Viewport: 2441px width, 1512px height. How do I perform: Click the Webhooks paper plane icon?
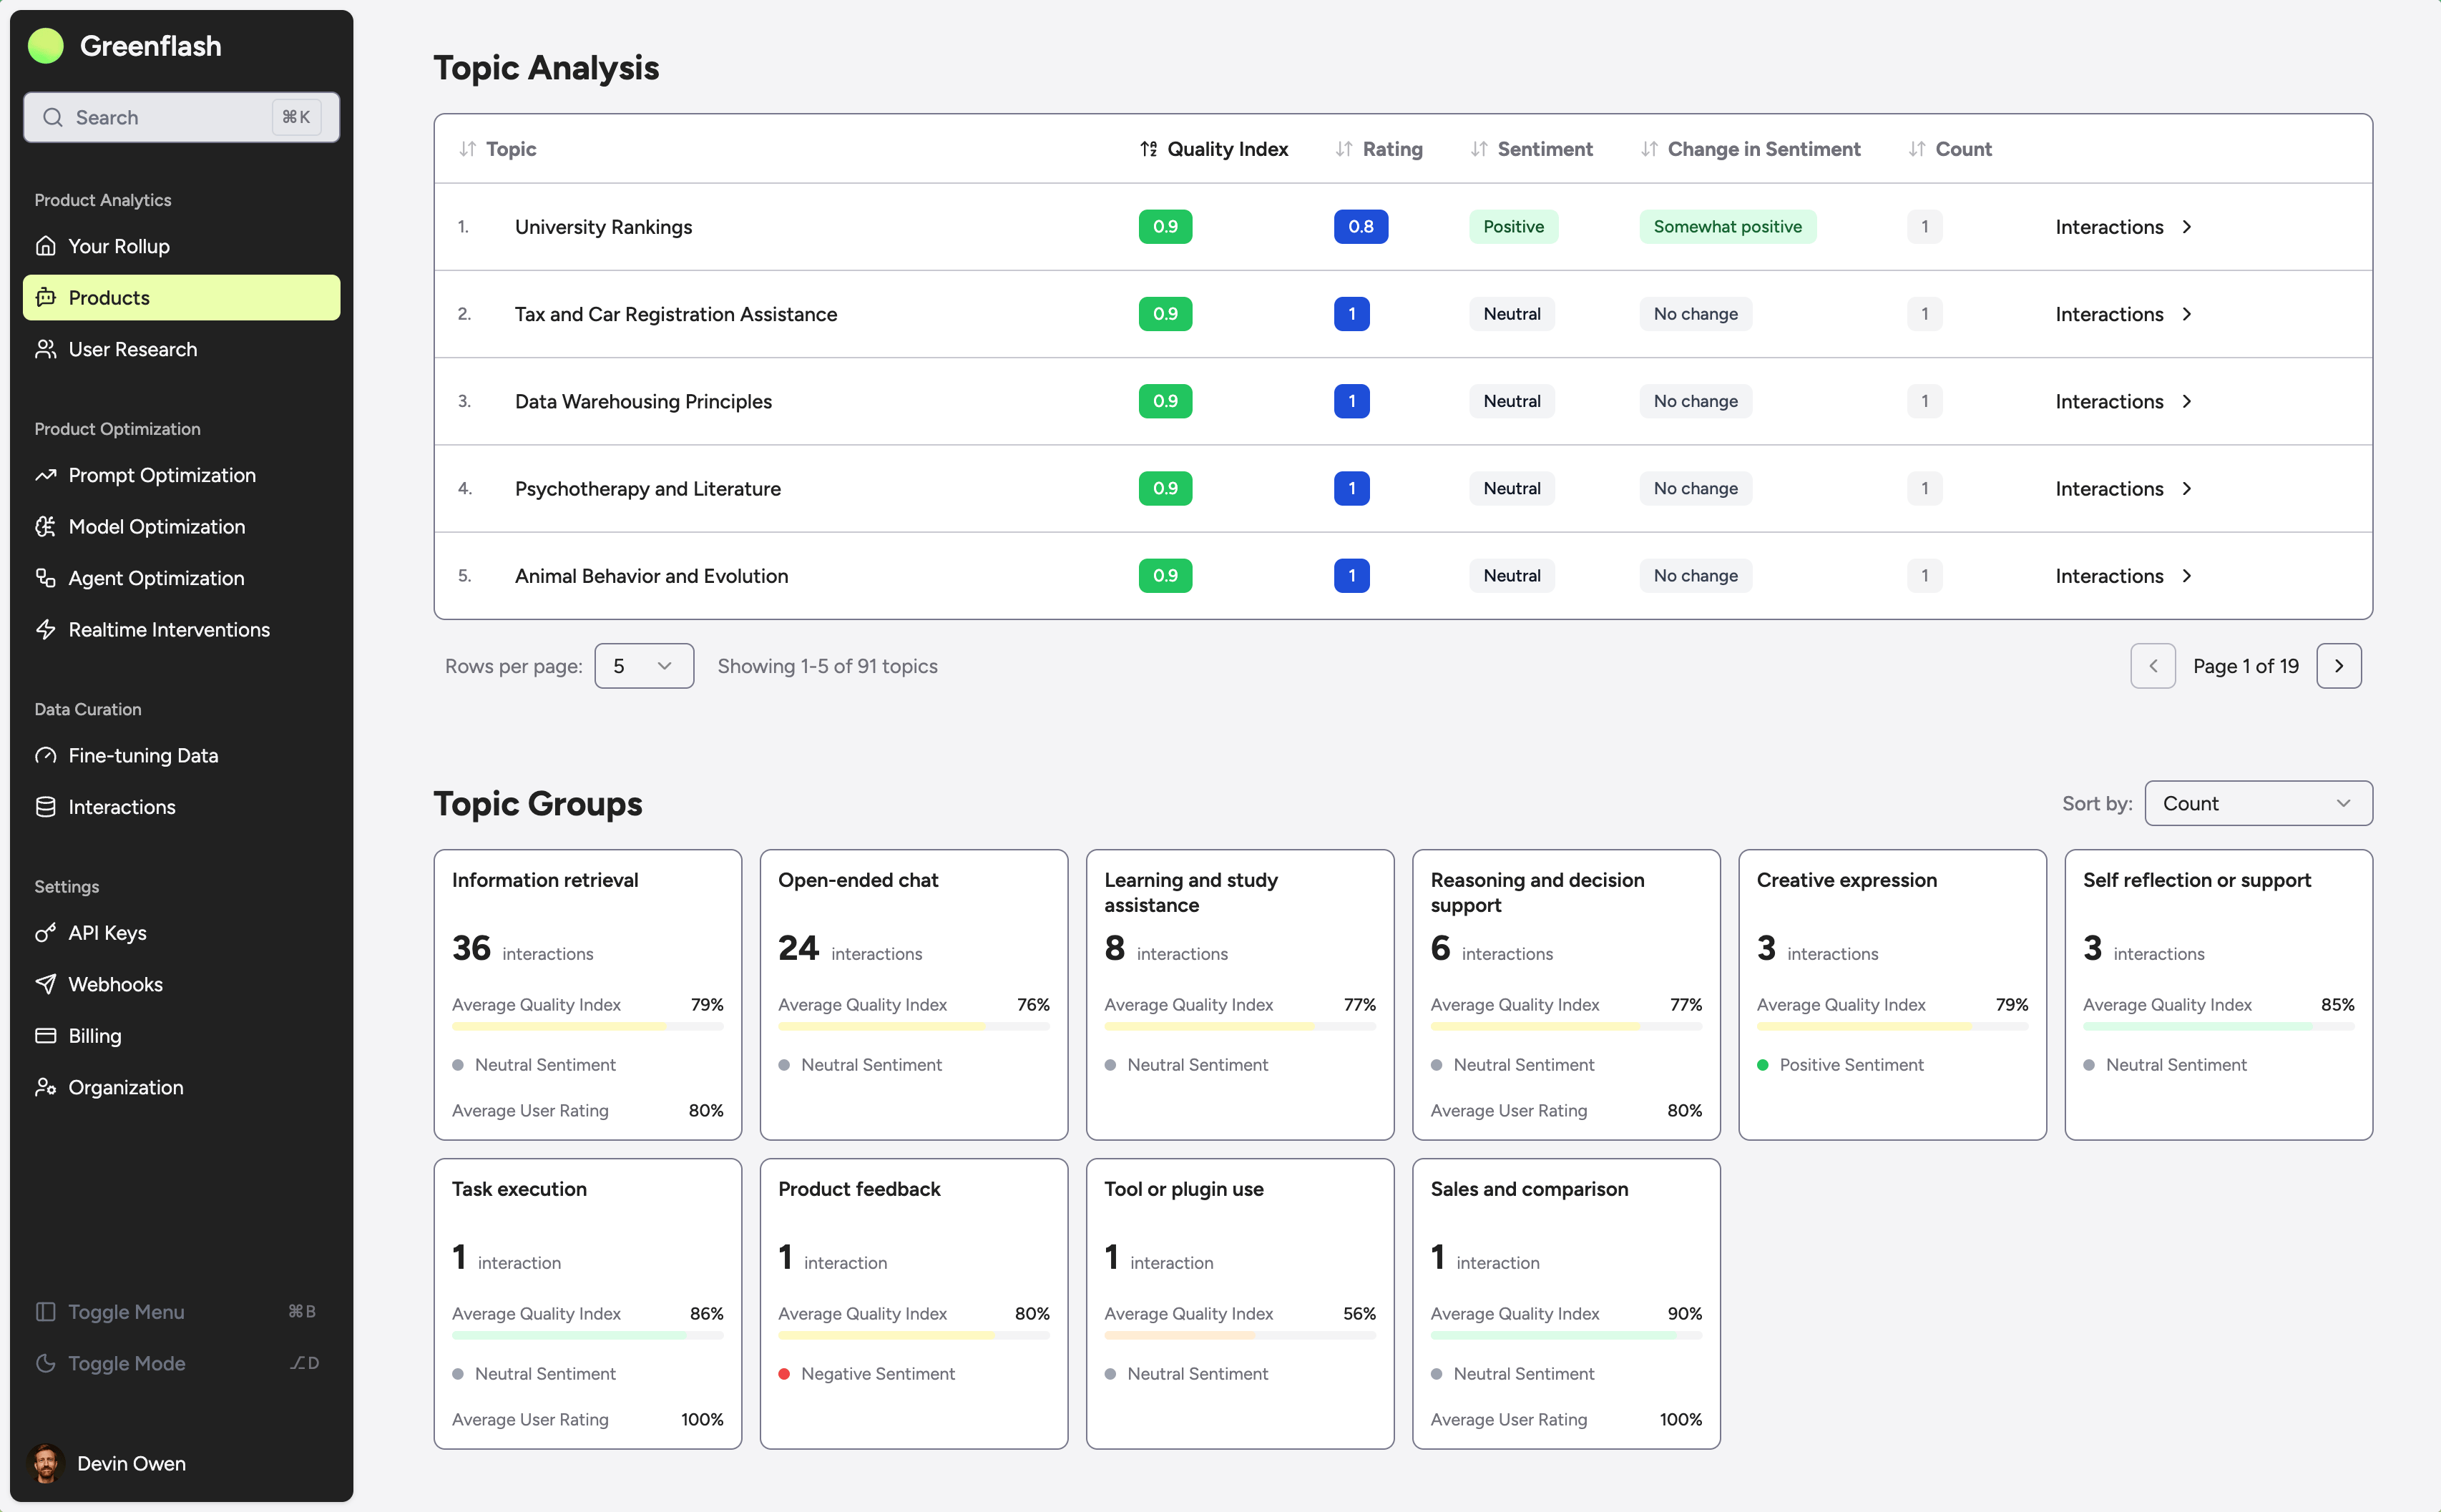[x=45, y=984]
